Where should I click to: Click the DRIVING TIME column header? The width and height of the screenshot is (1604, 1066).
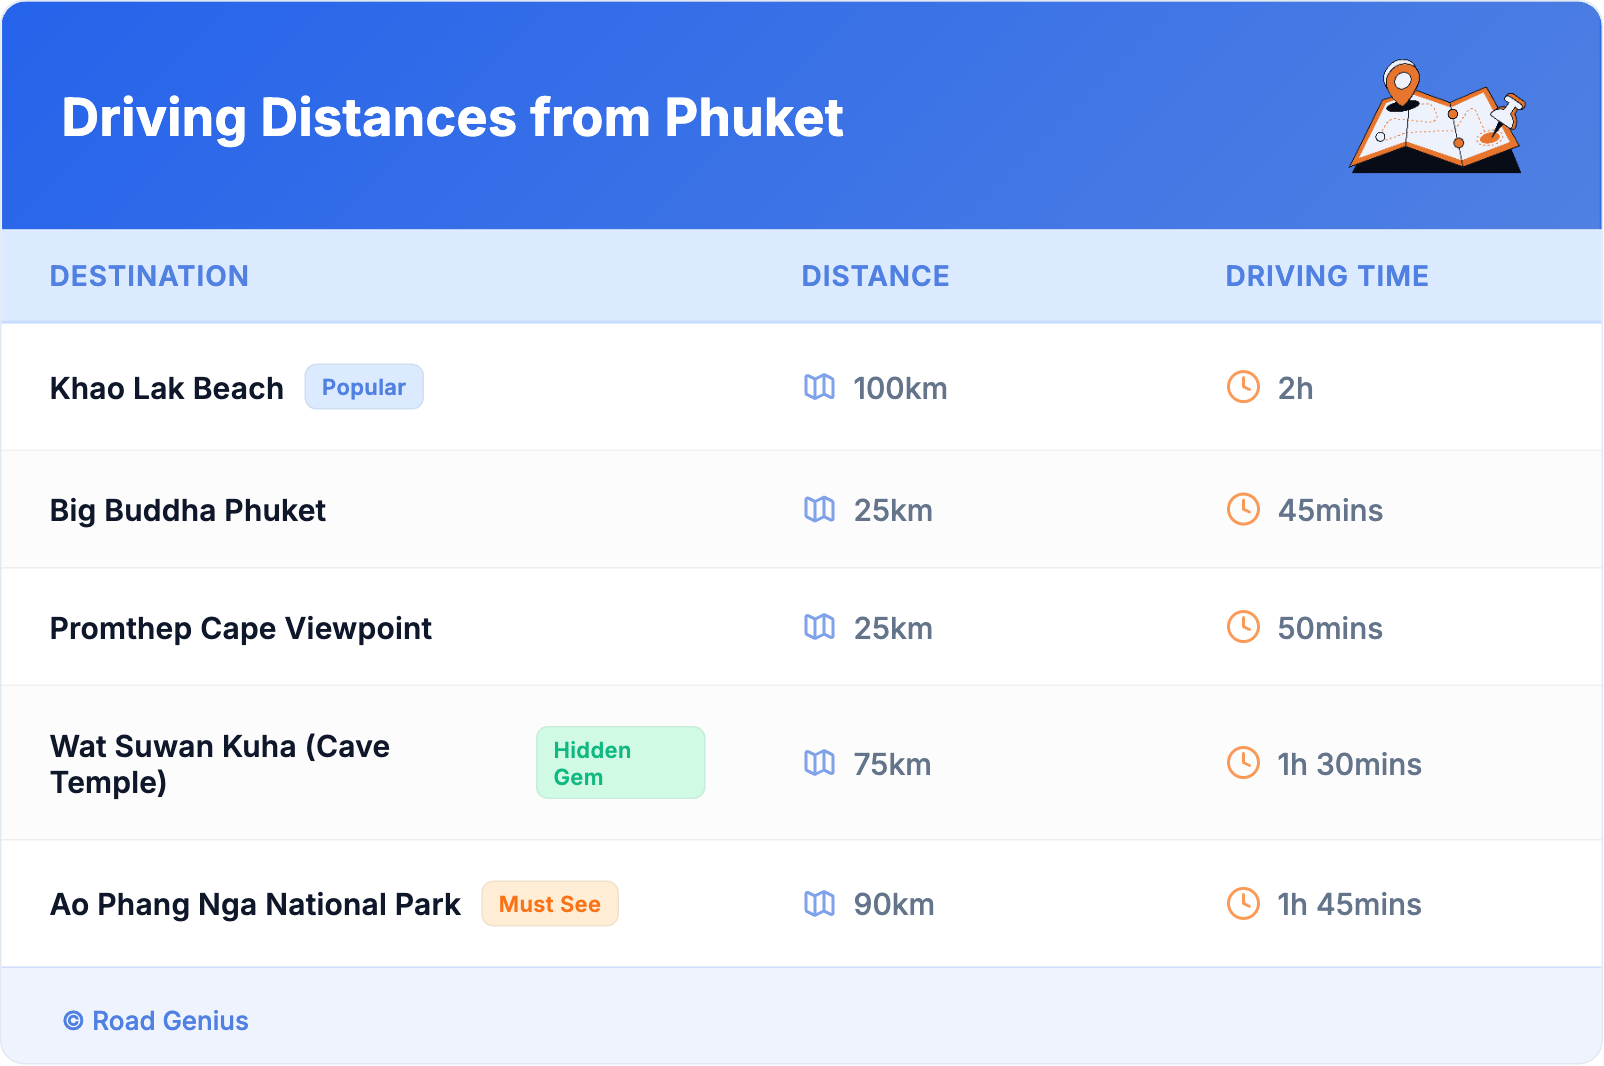tap(1327, 276)
